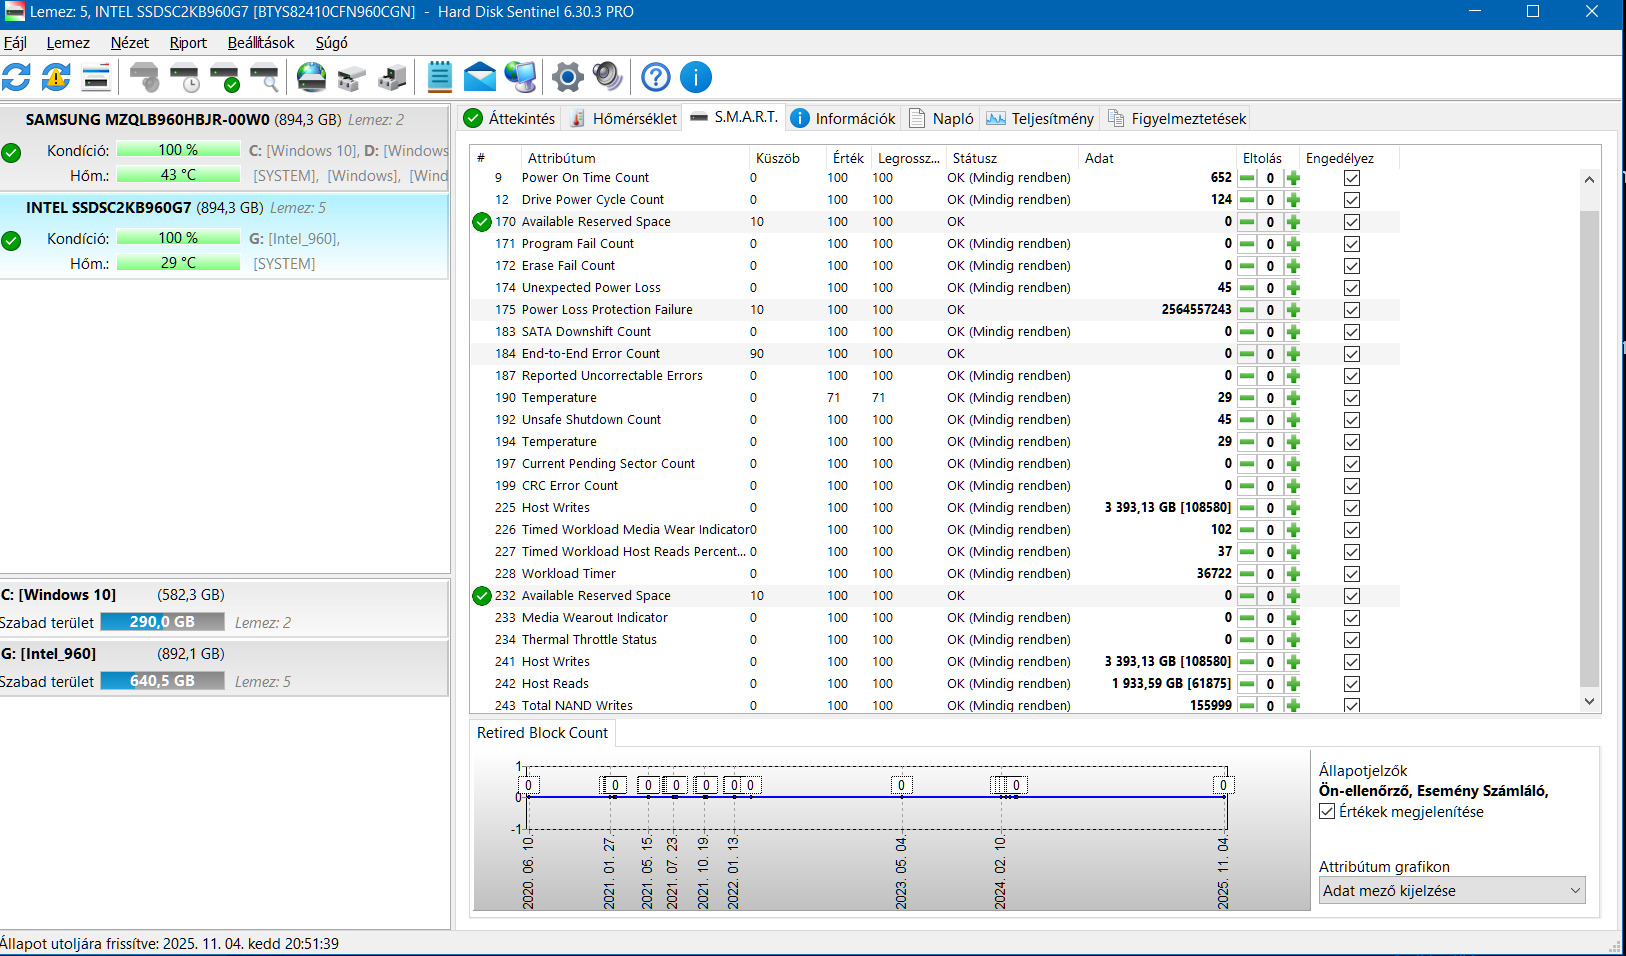Switch to the Áttekintés tab
This screenshot has height=956, width=1626.
(510, 119)
